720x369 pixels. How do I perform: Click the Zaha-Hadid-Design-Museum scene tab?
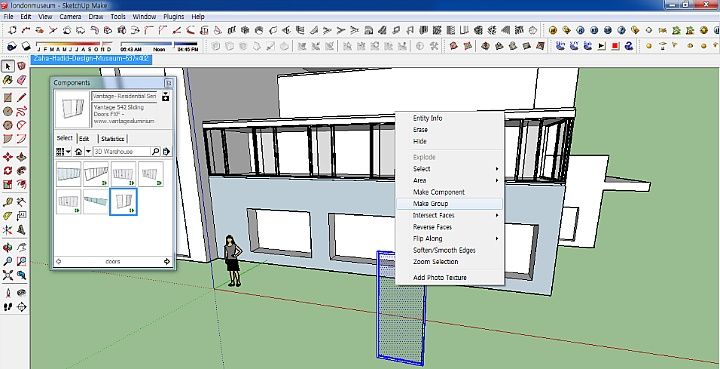[91, 59]
